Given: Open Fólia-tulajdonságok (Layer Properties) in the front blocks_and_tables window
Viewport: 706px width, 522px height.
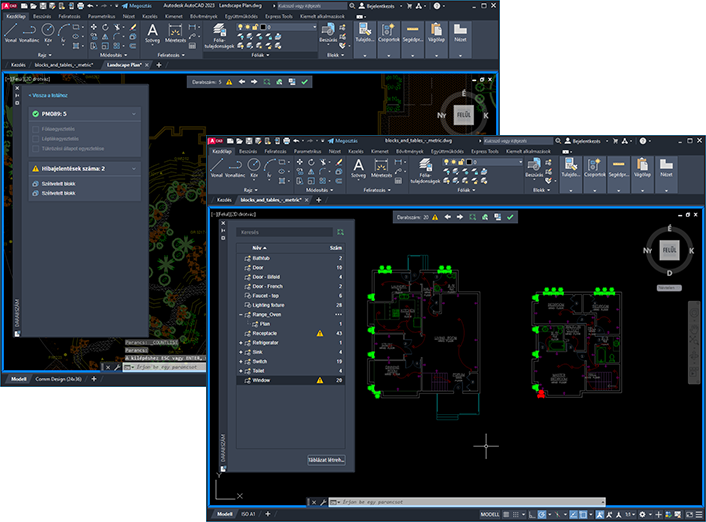Looking at the screenshot, I should (425, 171).
